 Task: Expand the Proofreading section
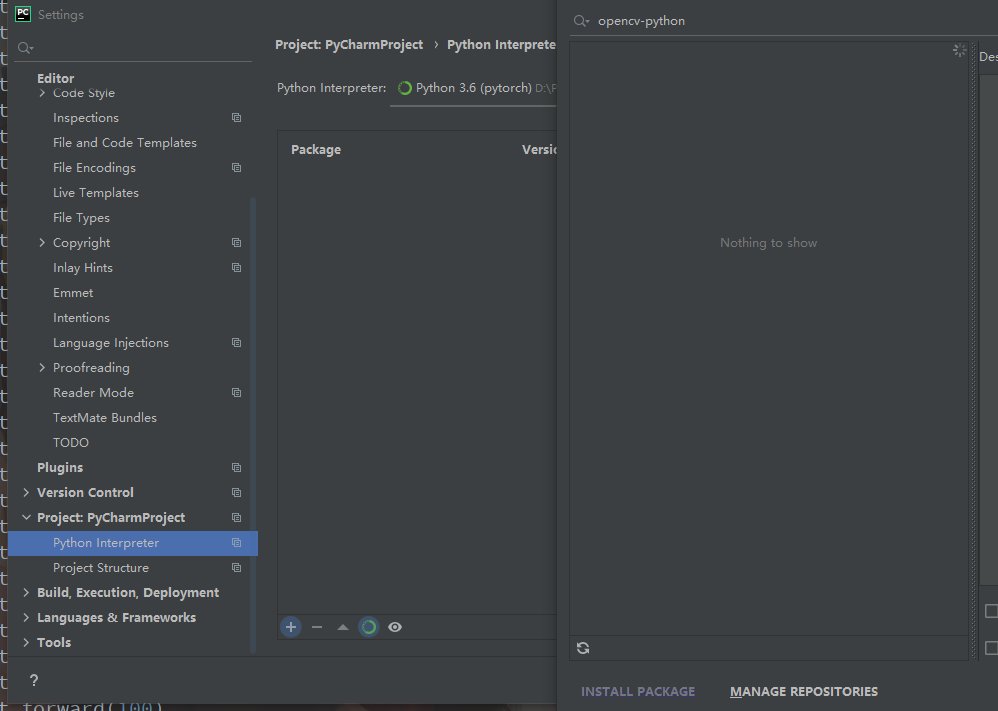click(x=42, y=367)
